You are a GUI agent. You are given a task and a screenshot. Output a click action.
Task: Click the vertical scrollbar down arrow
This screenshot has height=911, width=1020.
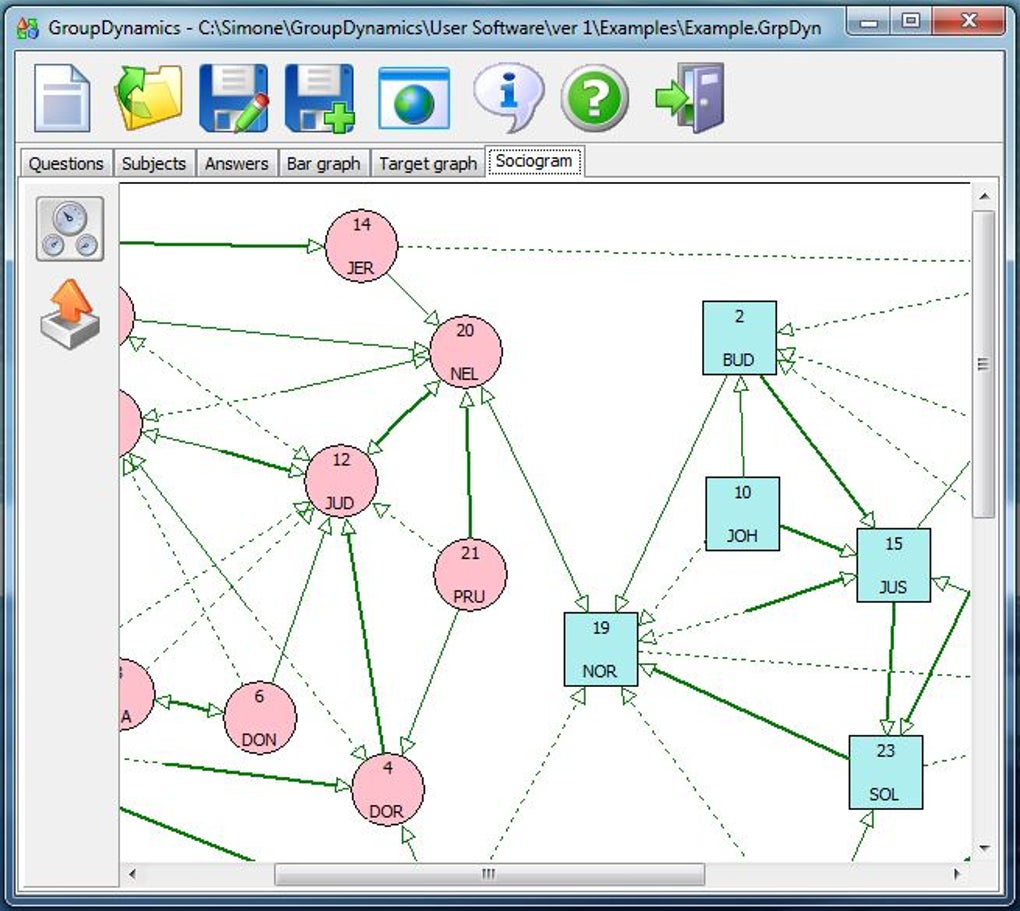984,848
